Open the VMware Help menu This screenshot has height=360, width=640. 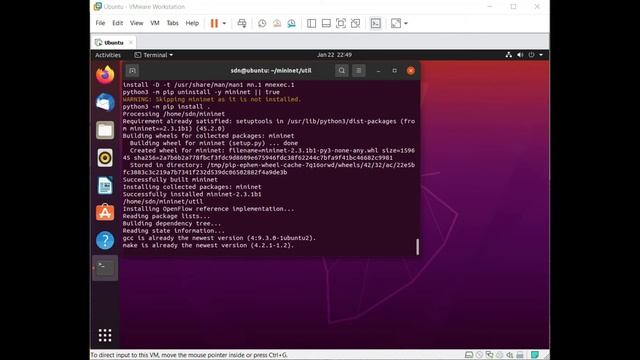click(192, 23)
